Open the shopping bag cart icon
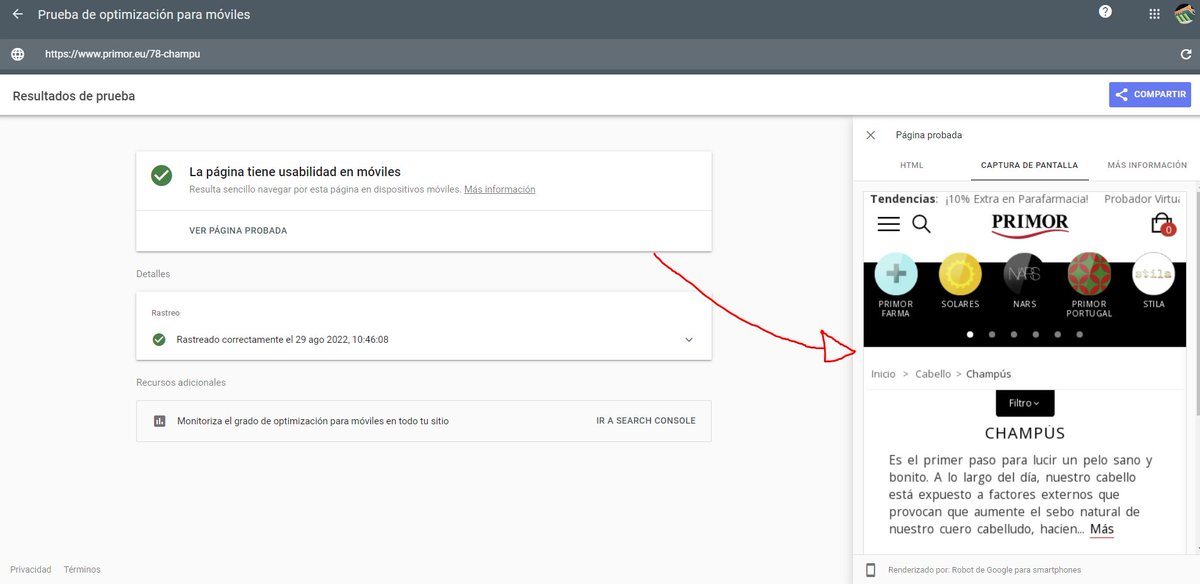This screenshot has width=1200, height=584. point(1162,224)
